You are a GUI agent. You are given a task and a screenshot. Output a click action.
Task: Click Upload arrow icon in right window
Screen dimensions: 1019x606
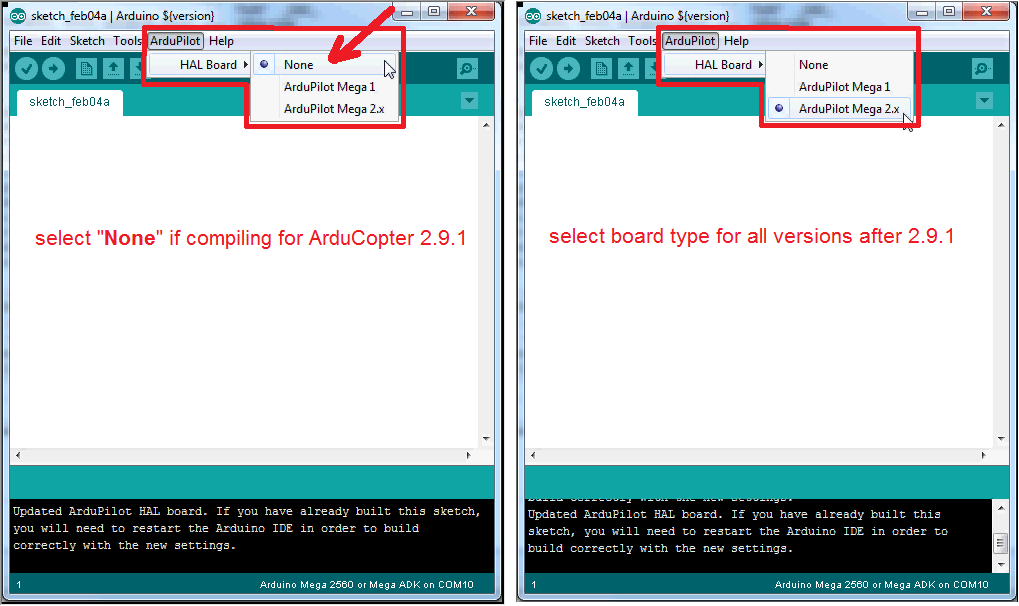coord(568,68)
